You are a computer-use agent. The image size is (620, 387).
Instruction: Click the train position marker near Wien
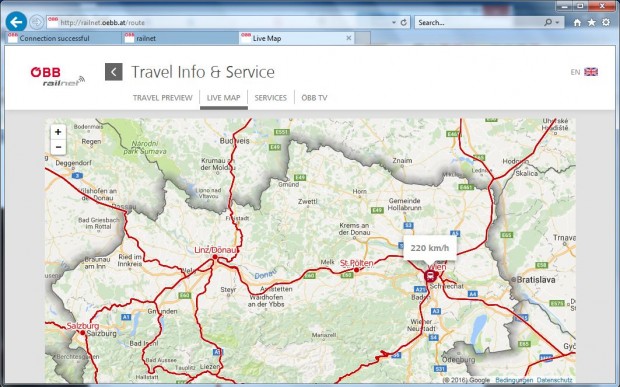[430, 276]
